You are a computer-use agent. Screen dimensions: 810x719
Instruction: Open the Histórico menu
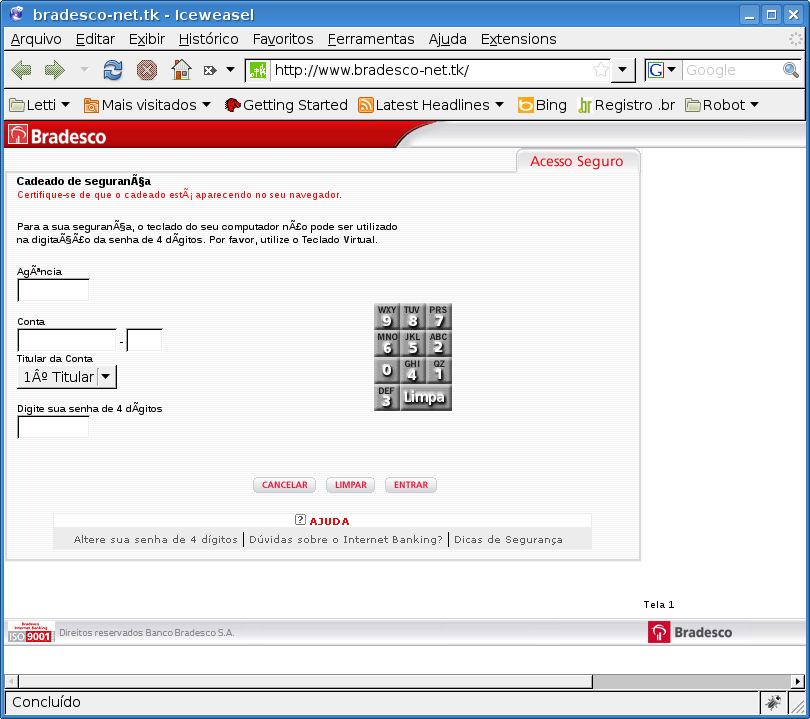(x=209, y=39)
